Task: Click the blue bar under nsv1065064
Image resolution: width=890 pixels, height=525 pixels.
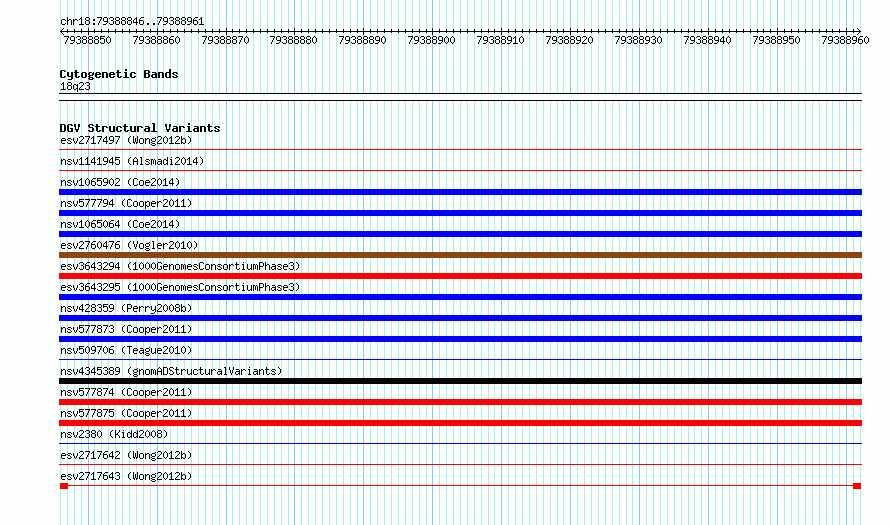Action: (x=460, y=234)
